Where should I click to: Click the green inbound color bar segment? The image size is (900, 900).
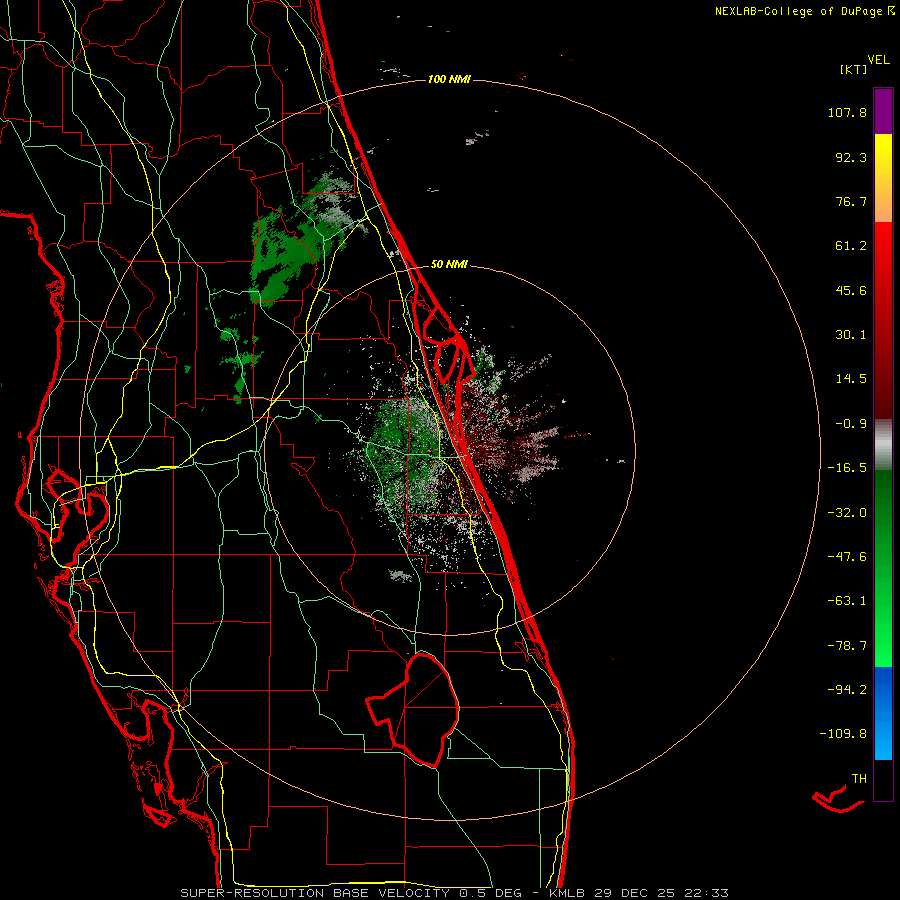tap(883, 568)
